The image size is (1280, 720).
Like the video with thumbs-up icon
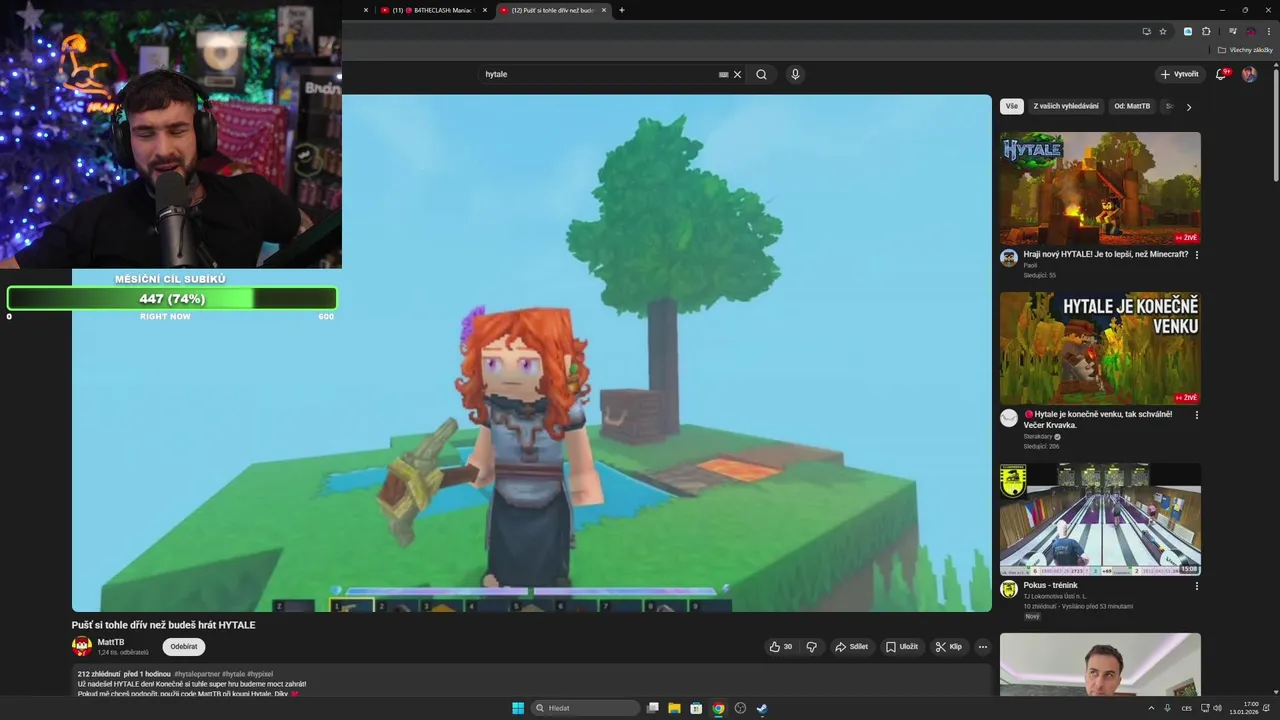(781, 647)
